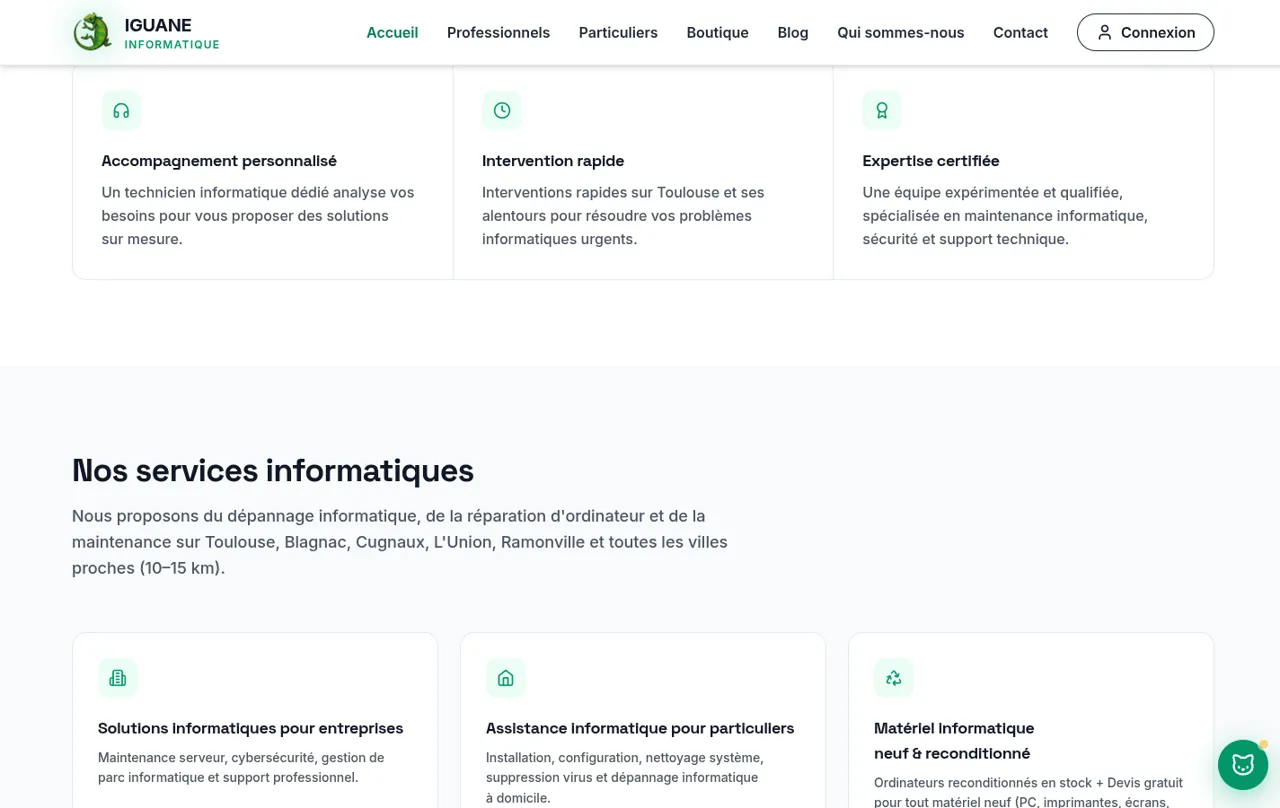
Task: Open the cat face chat widget
Action: [x=1243, y=765]
